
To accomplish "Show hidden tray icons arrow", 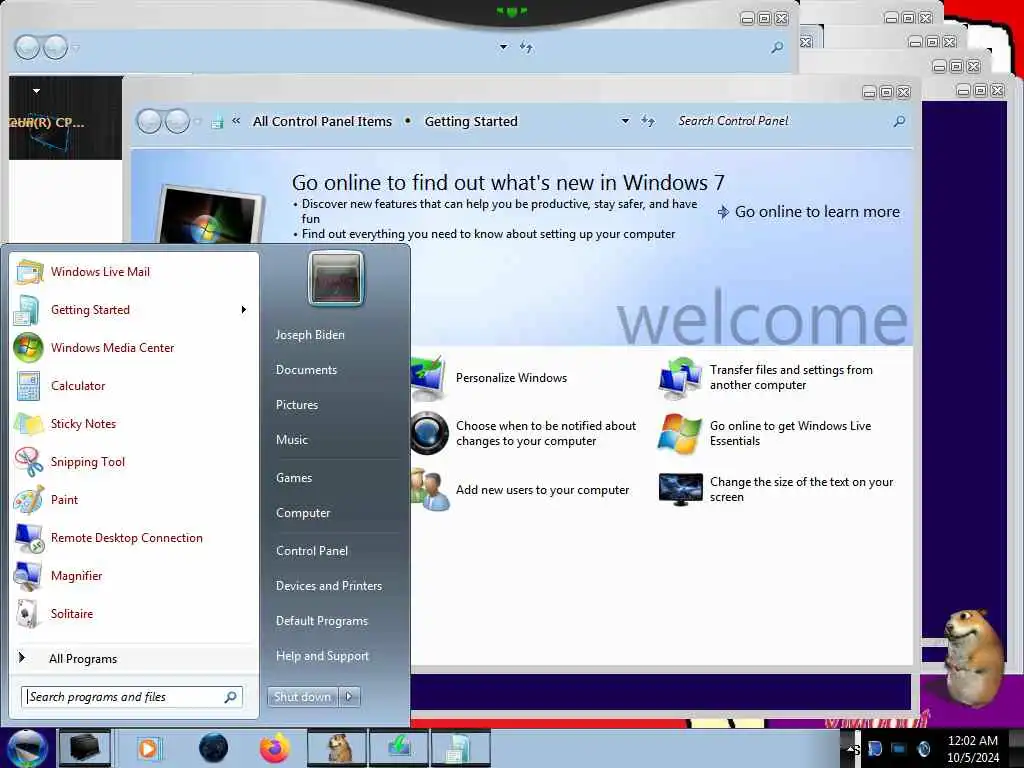I will pyautogui.click(x=850, y=749).
